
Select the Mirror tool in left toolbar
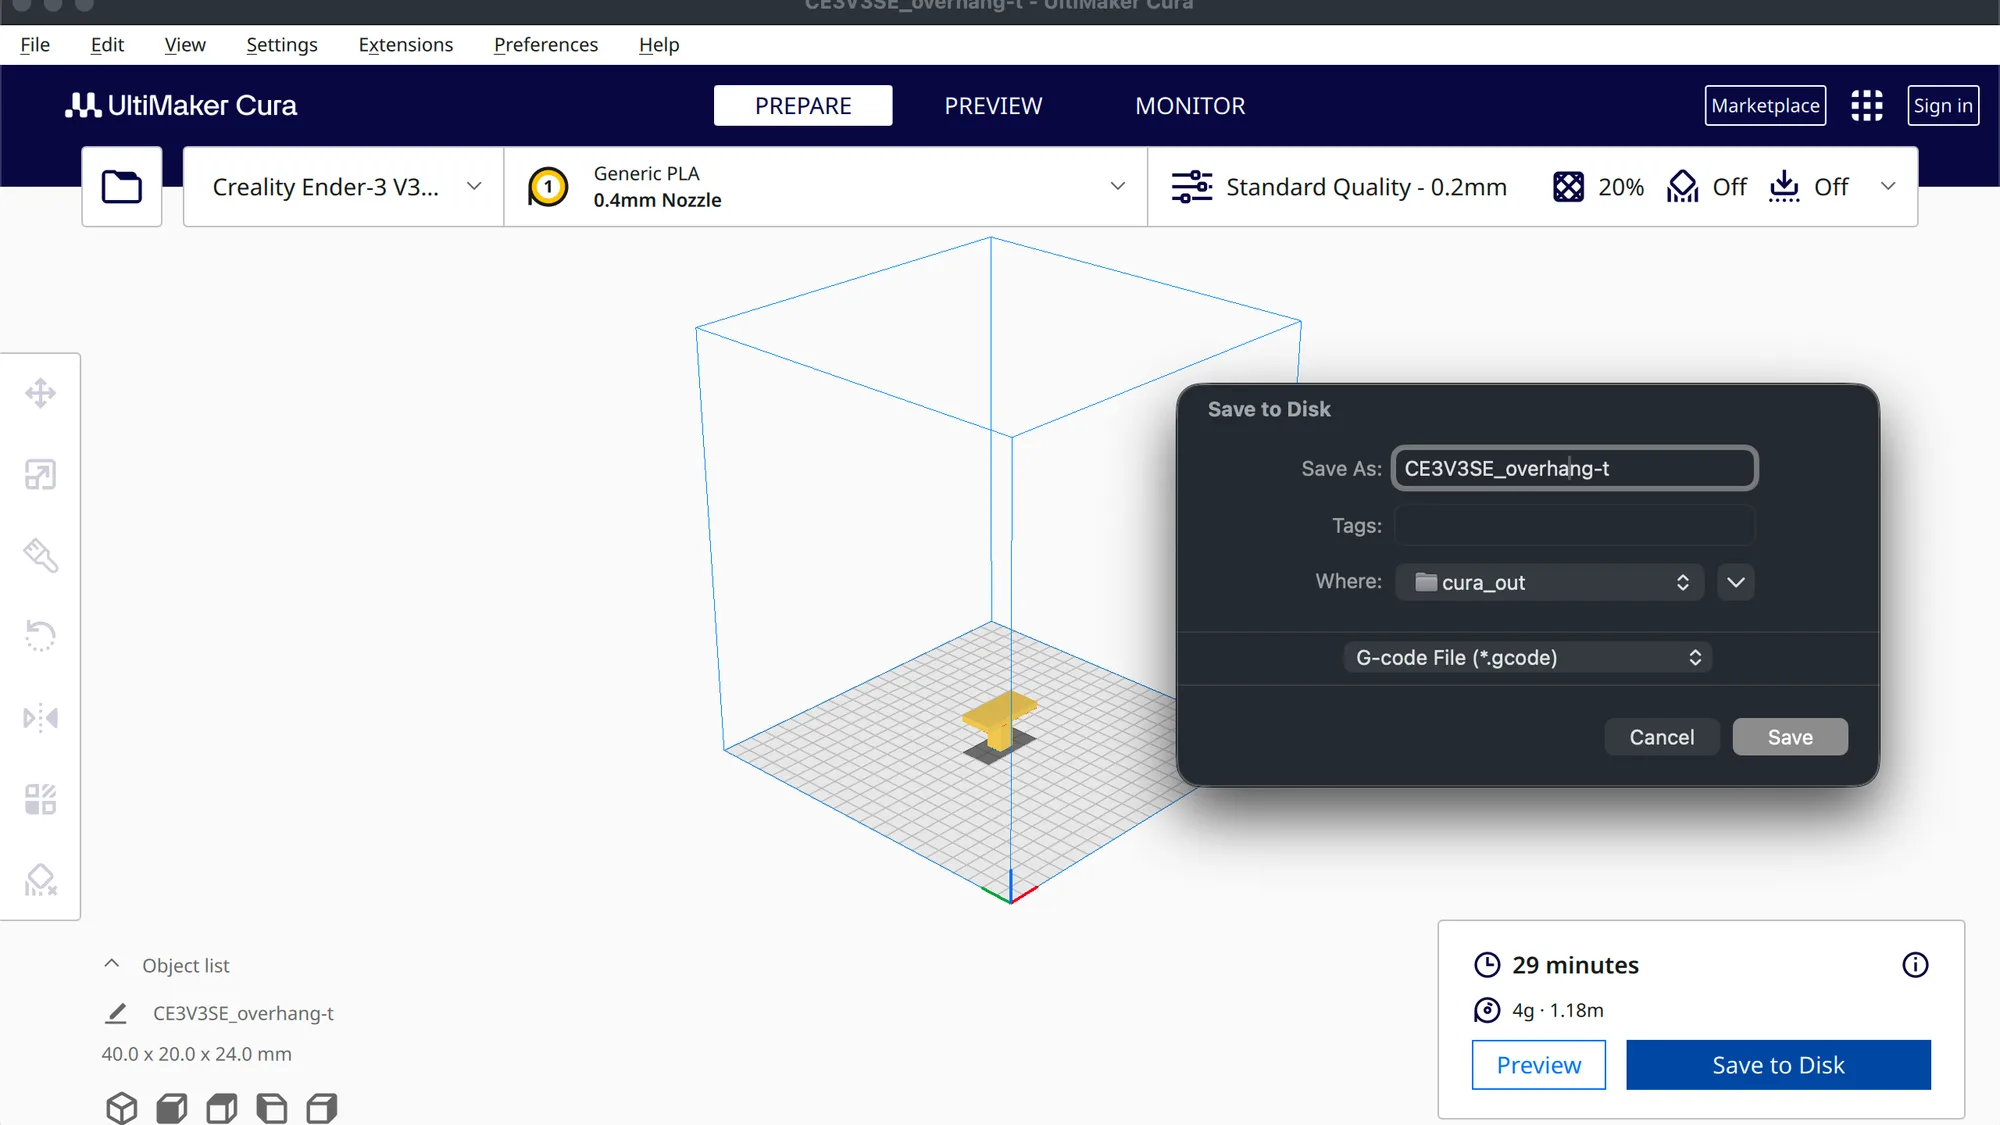pyautogui.click(x=40, y=718)
